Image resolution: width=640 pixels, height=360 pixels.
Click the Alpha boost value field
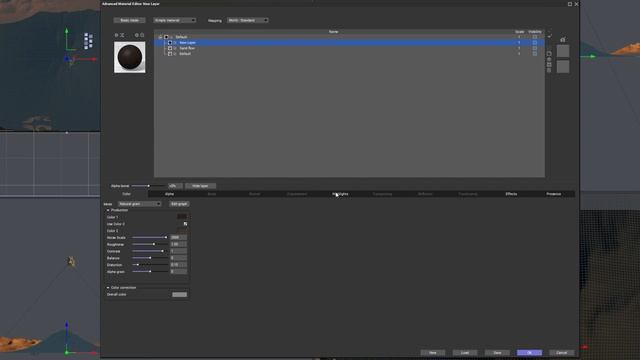coord(175,186)
